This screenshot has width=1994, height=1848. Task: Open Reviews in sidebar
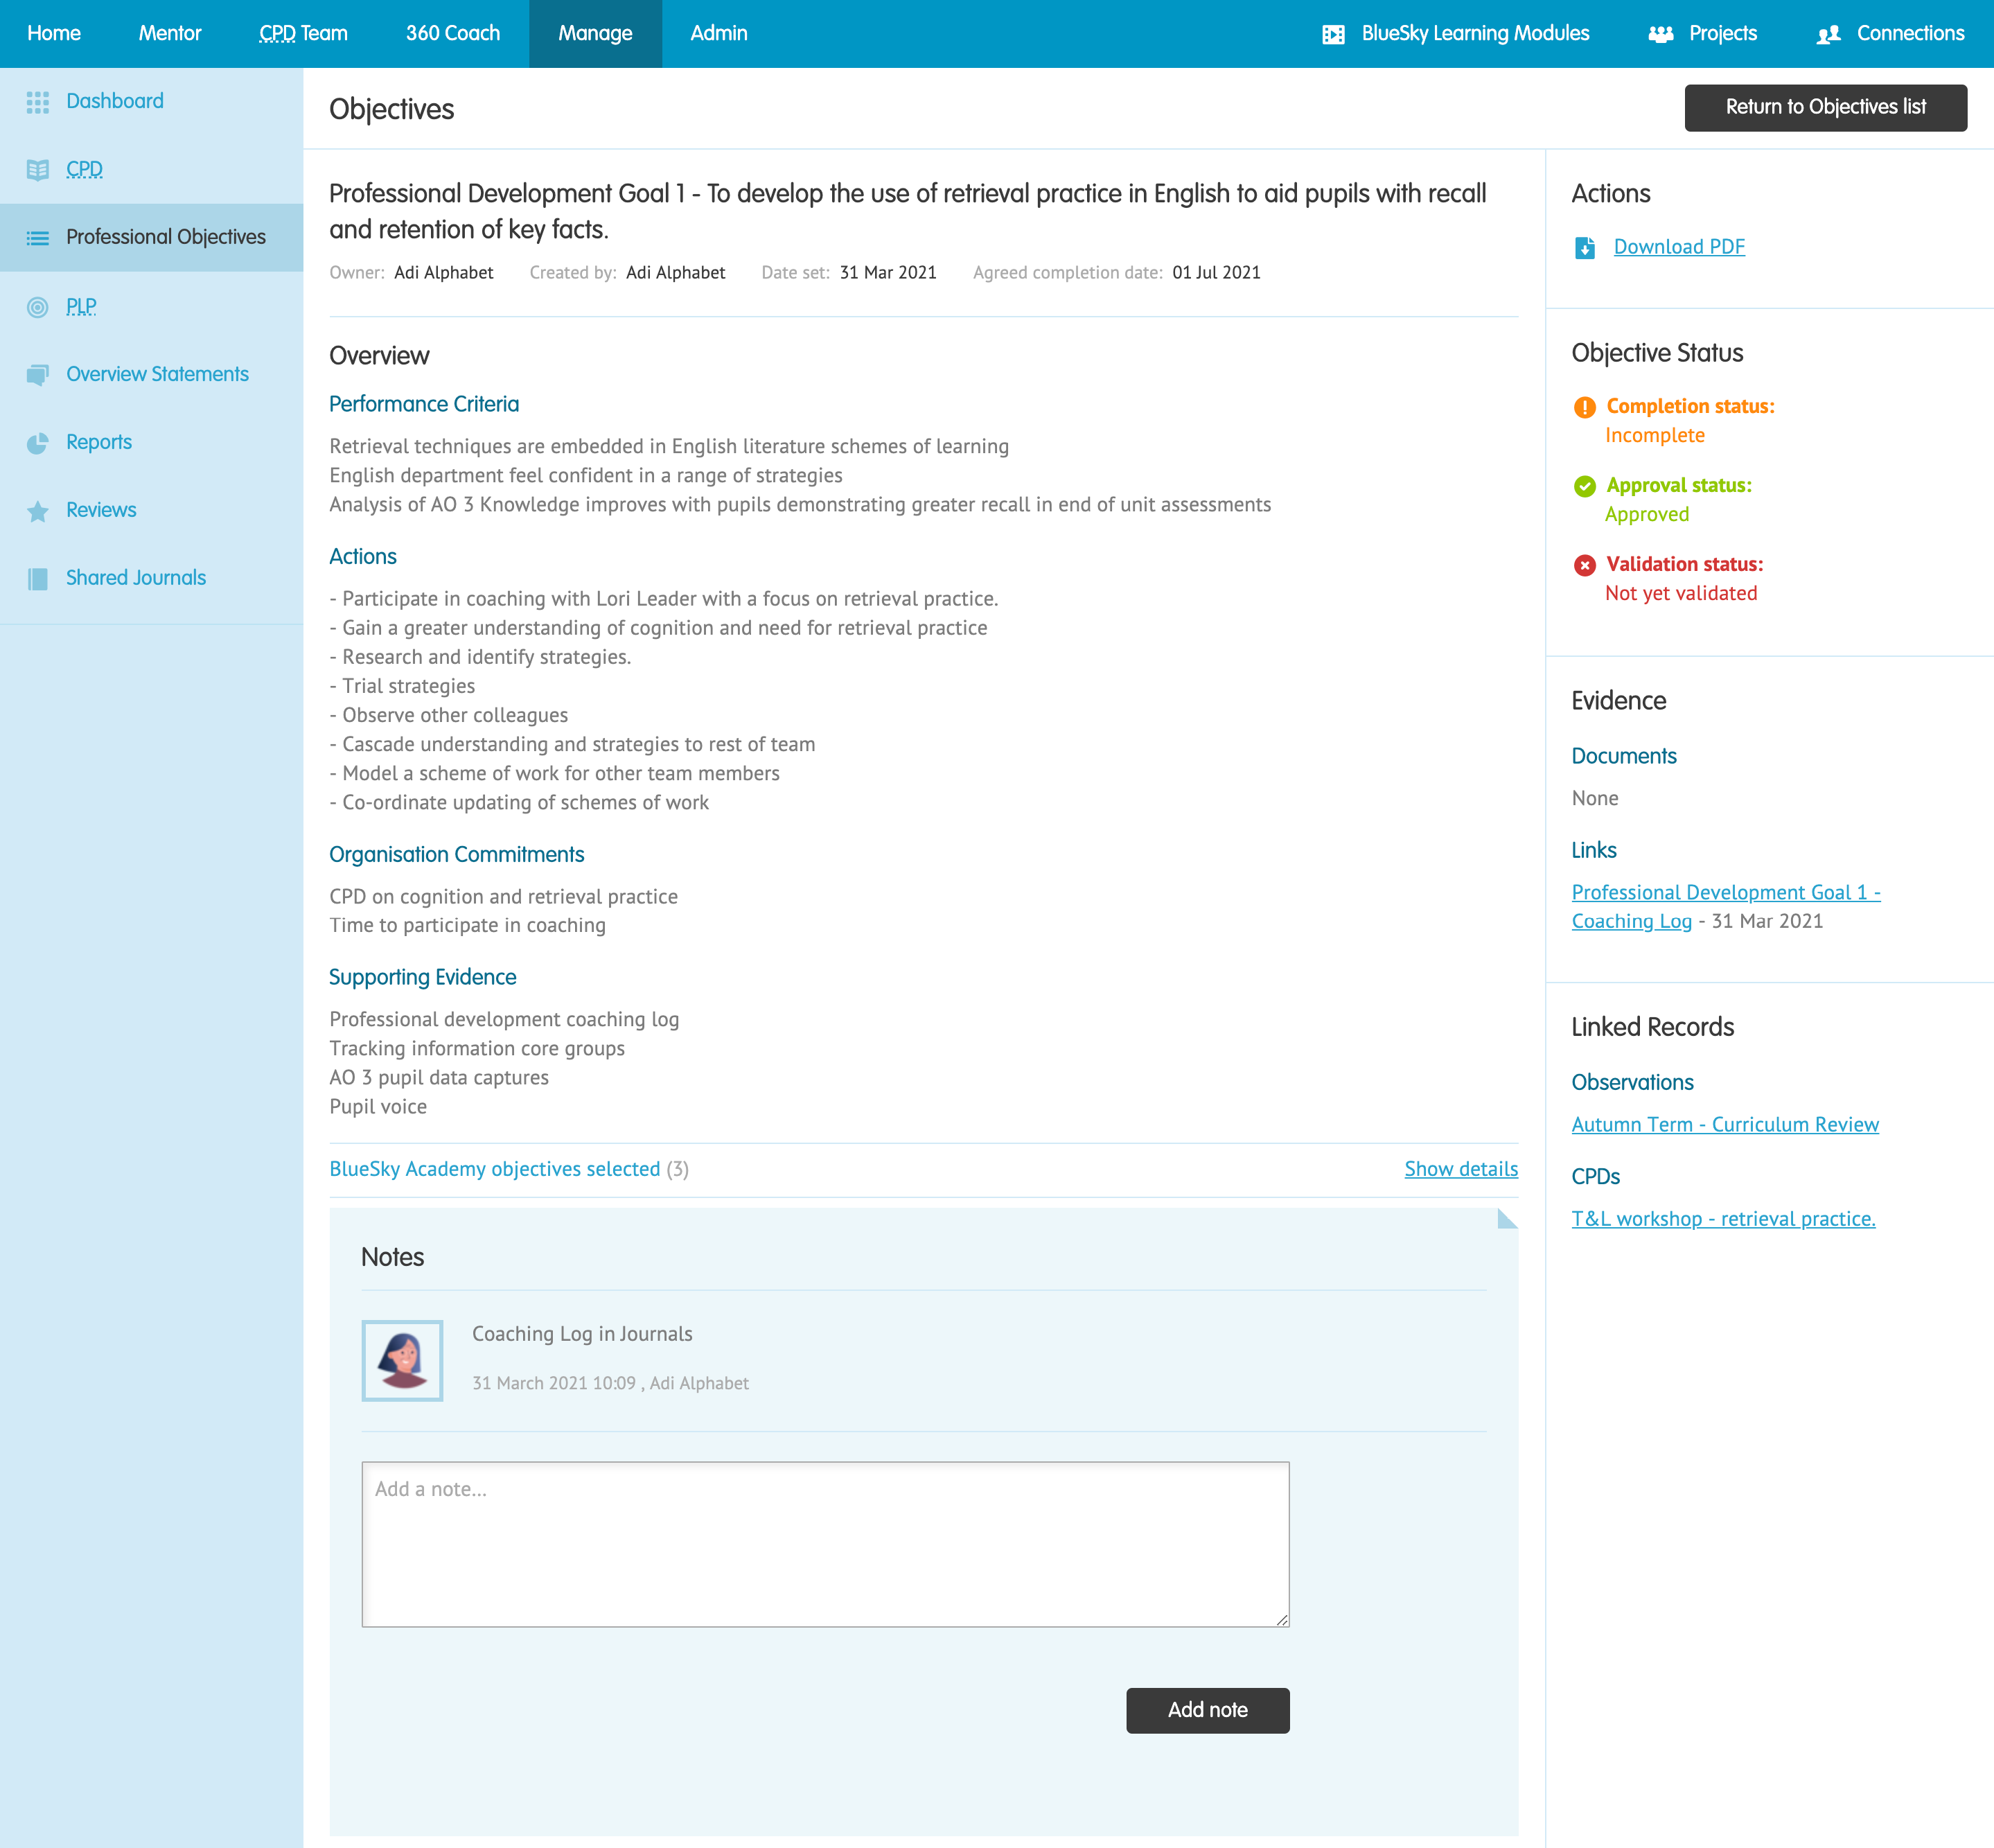tap(101, 510)
